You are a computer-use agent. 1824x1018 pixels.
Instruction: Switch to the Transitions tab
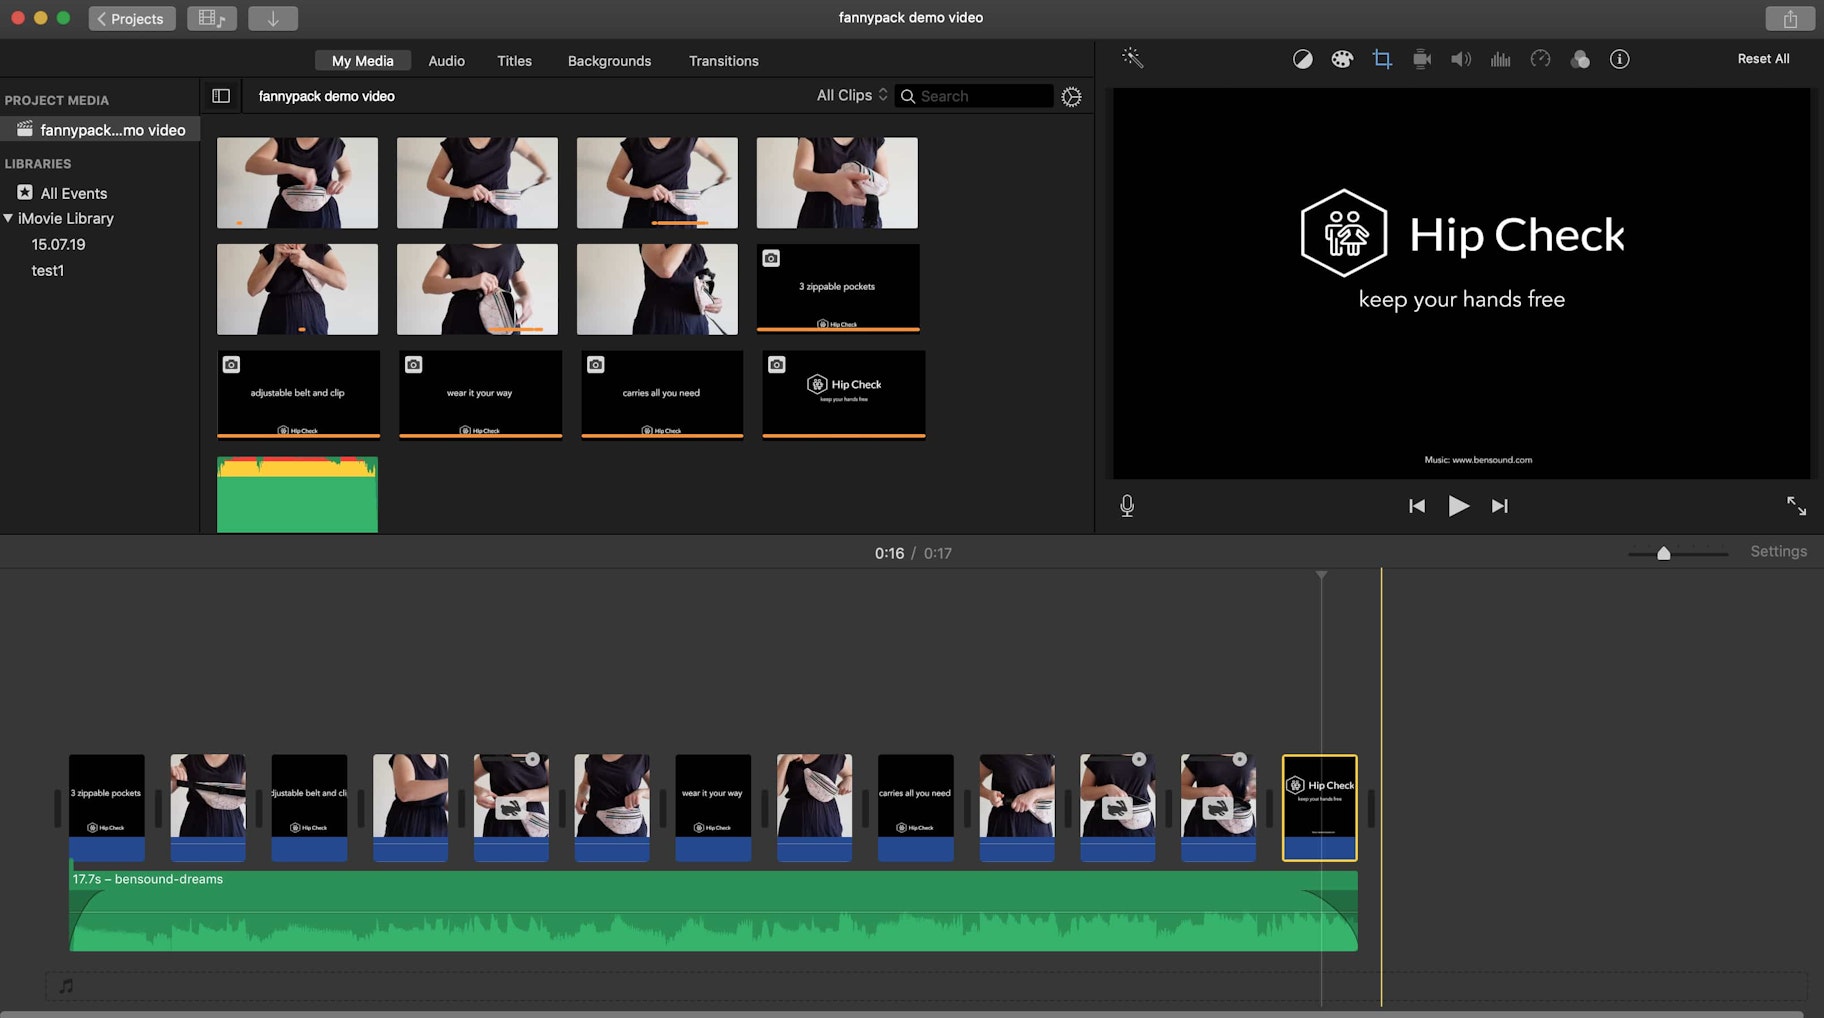point(723,61)
